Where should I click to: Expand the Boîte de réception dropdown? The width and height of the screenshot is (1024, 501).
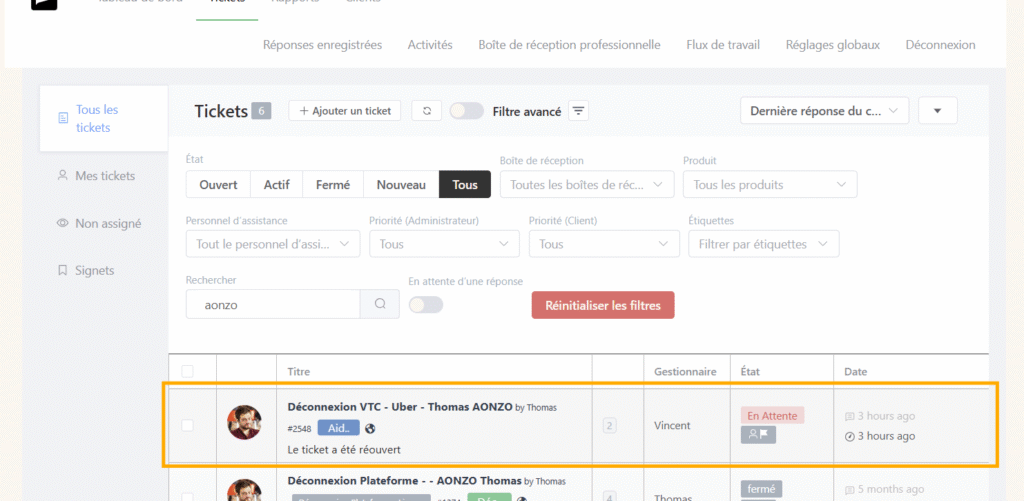(587, 185)
